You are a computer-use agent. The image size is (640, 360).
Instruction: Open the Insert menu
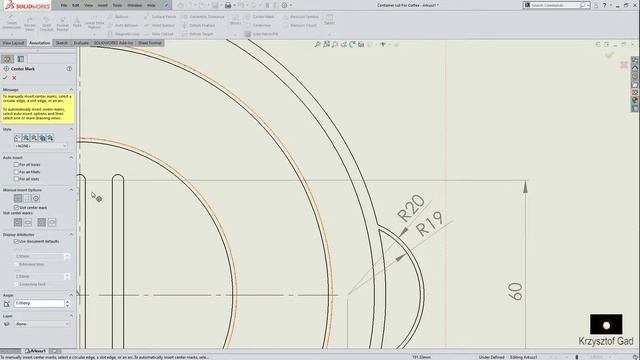point(103,5)
